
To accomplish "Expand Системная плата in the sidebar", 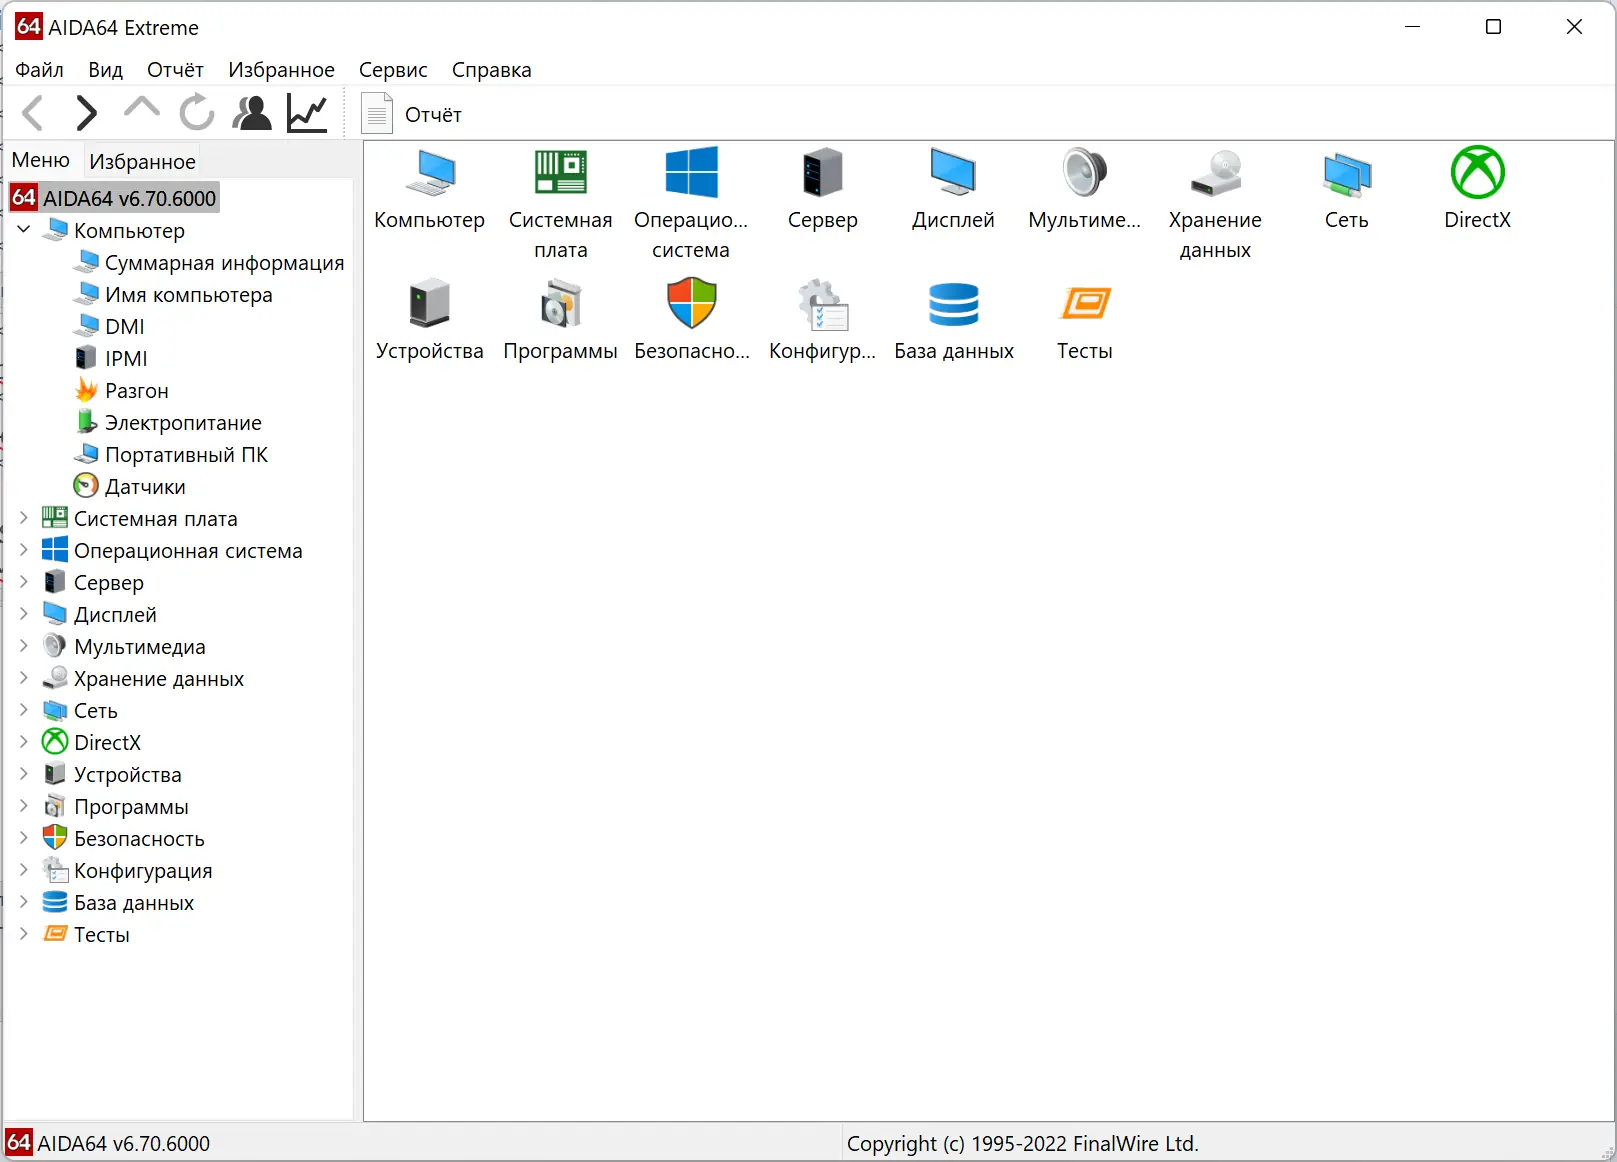I will pyautogui.click(x=23, y=518).
